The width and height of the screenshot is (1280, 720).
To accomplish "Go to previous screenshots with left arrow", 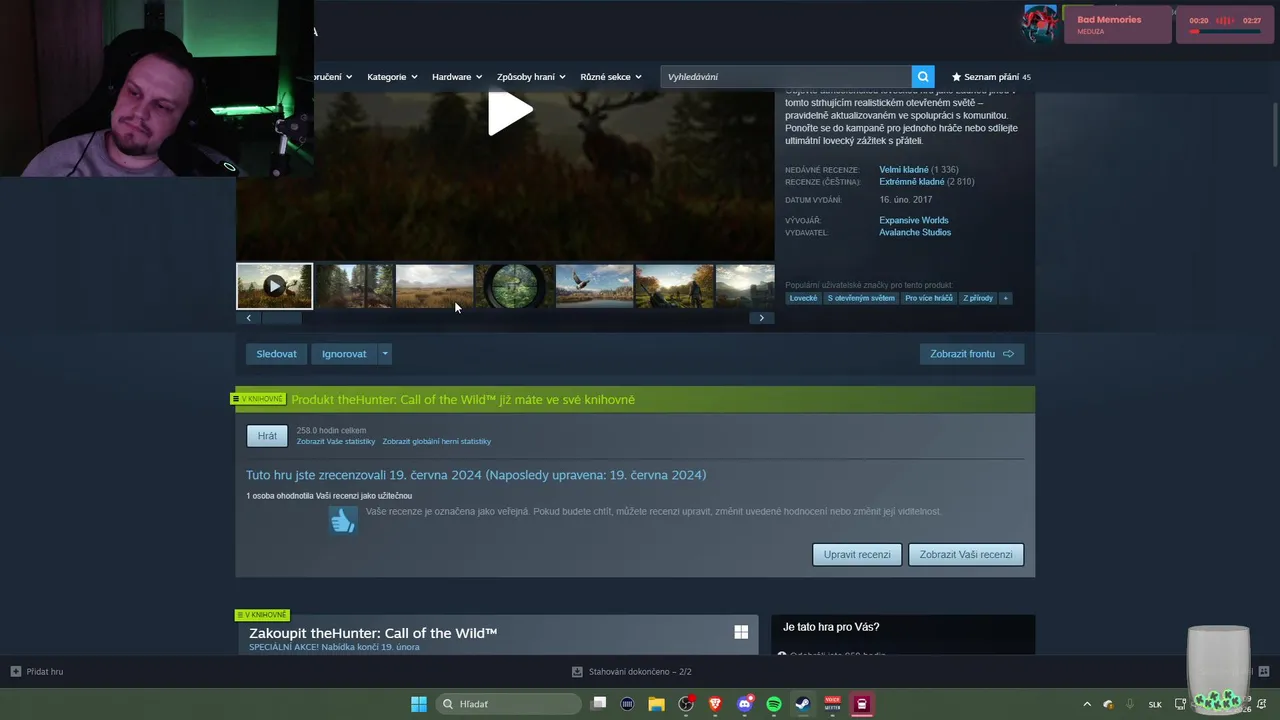I will (248, 318).
